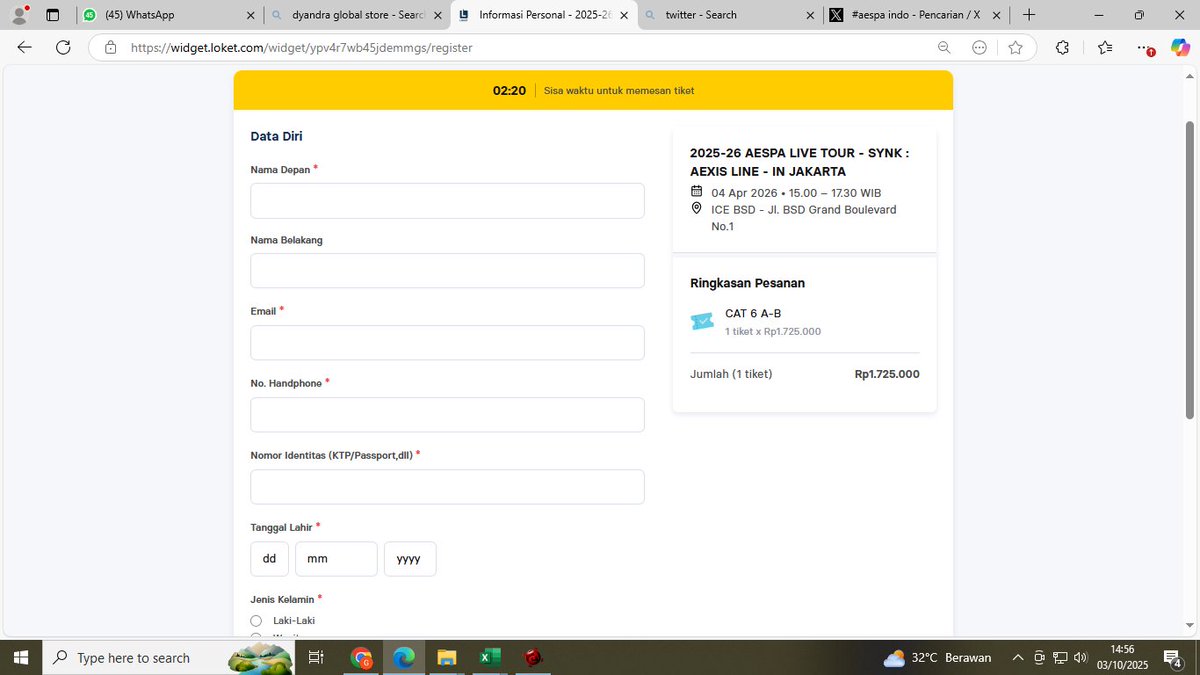Click the 02:20 countdown timer
Image resolution: width=1200 pixels, height=675 pixels.
coord(509,90)
